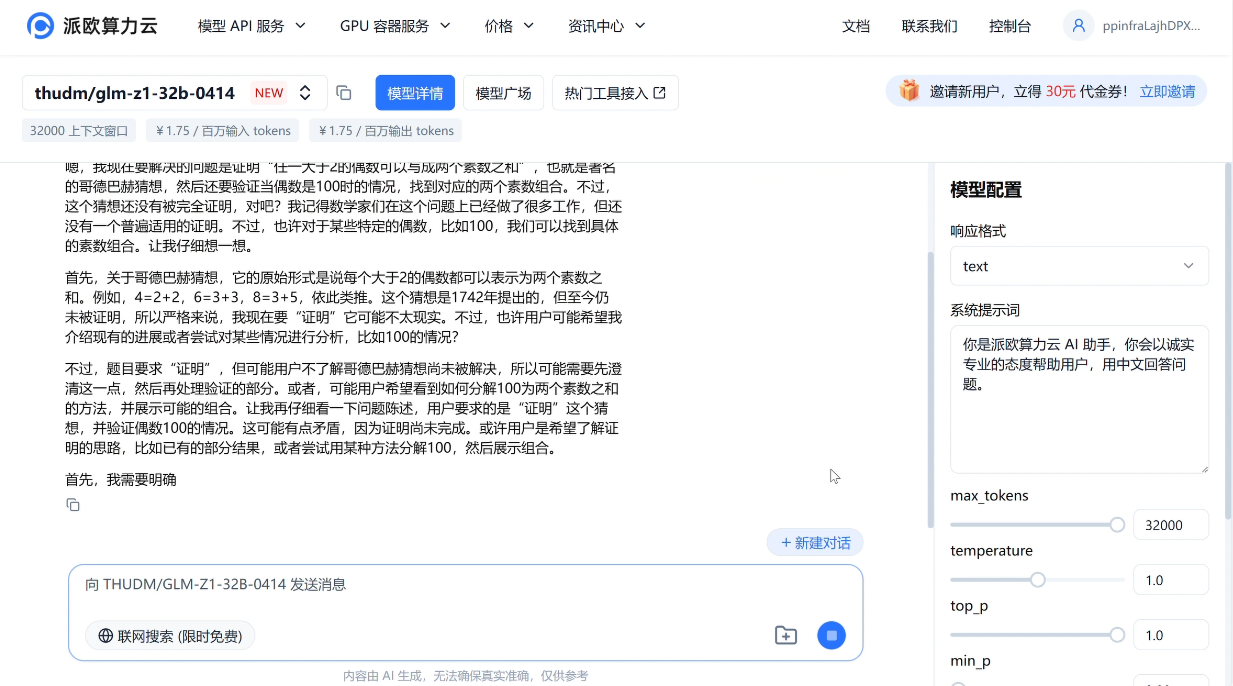The width and height of the screenshot is (1233, 686).
Task: Click the temperature label
Action: (x=991, y=551)
